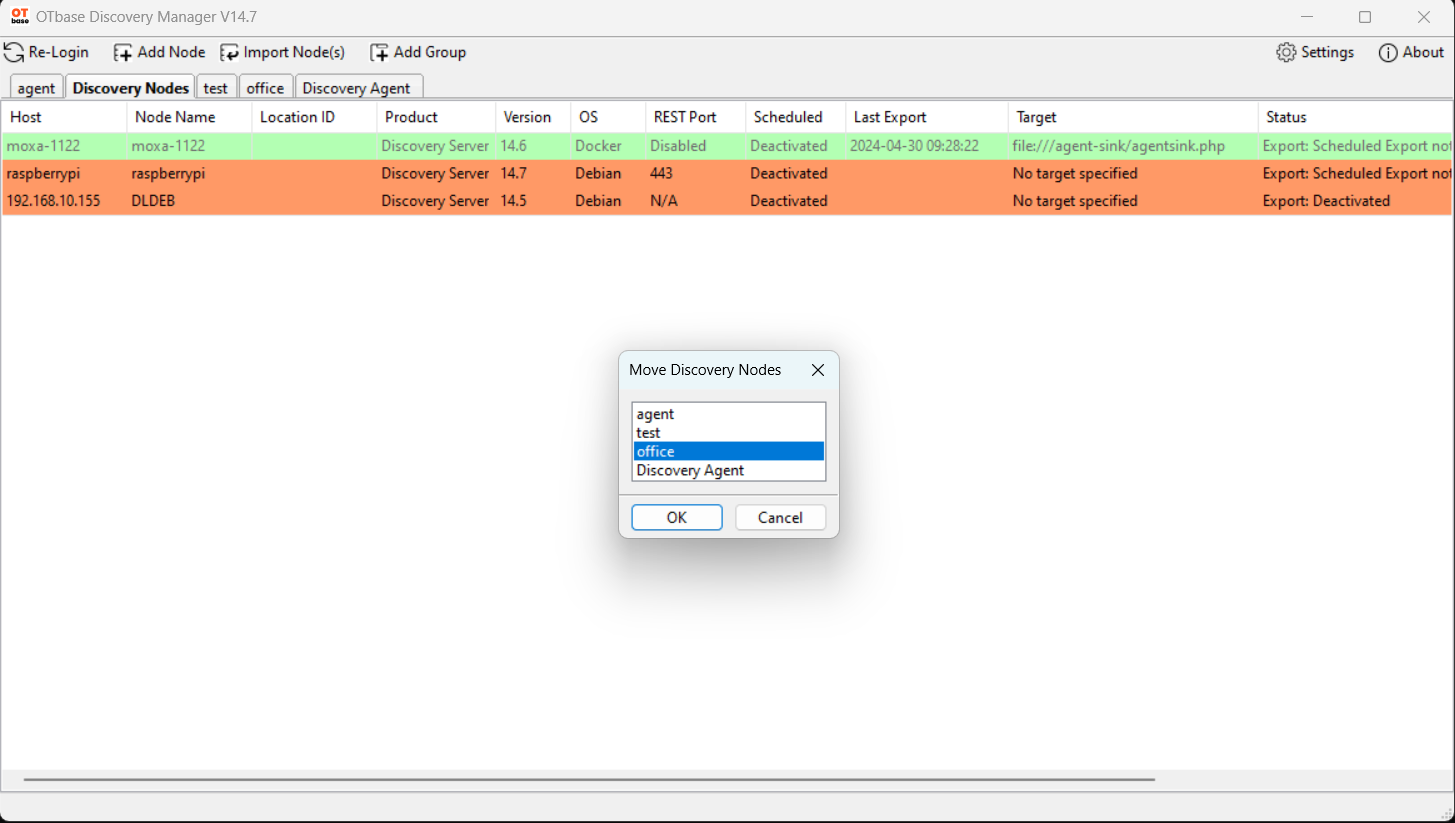Viewport: 1455px width, 823px height.
Task: Select agent in the group list
Action: tap(729, 414)
